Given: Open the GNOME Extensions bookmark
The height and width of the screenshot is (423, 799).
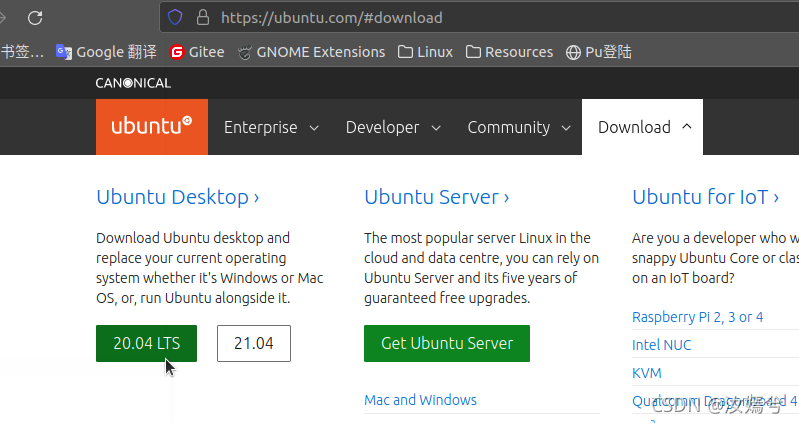Looking at the screenshot, I should (x=310, y=52).
